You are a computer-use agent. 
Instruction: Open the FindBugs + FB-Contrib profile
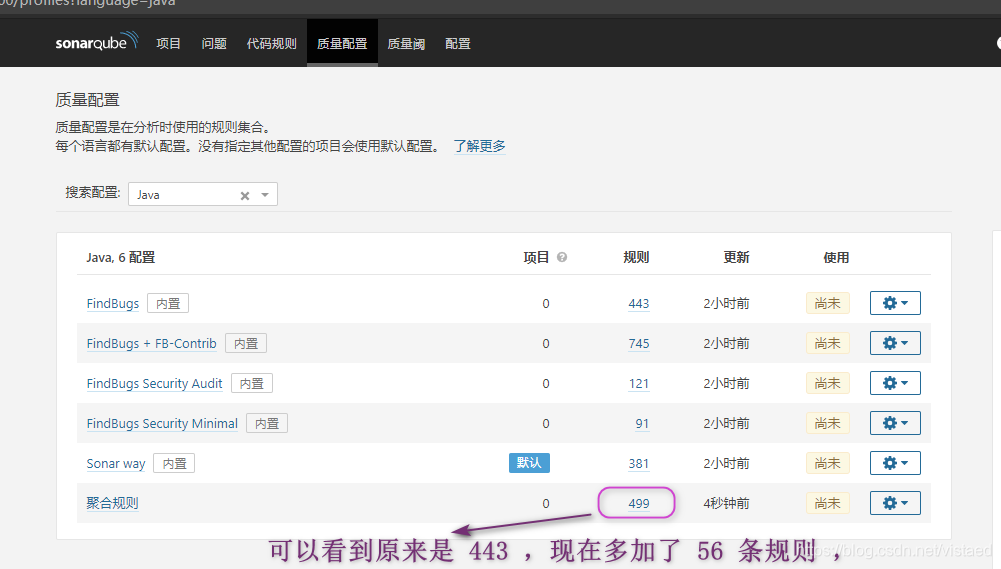(x=151, y=344)
